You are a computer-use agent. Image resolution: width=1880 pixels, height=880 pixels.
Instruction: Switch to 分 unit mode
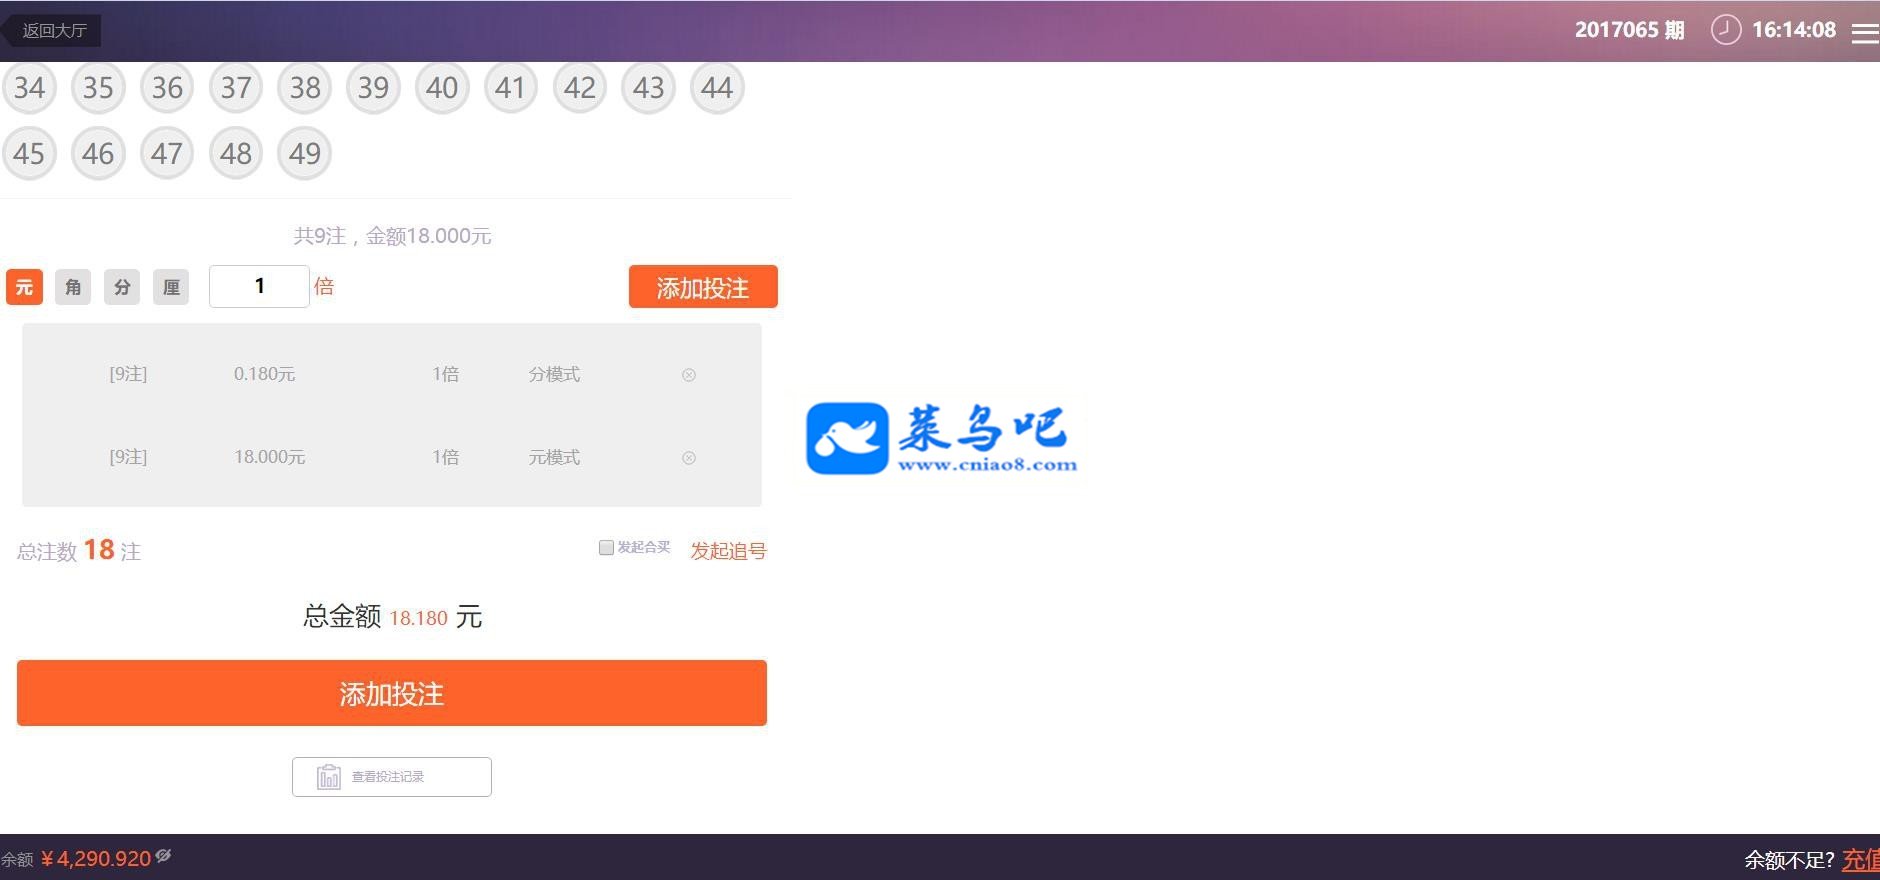pos(122,287)
